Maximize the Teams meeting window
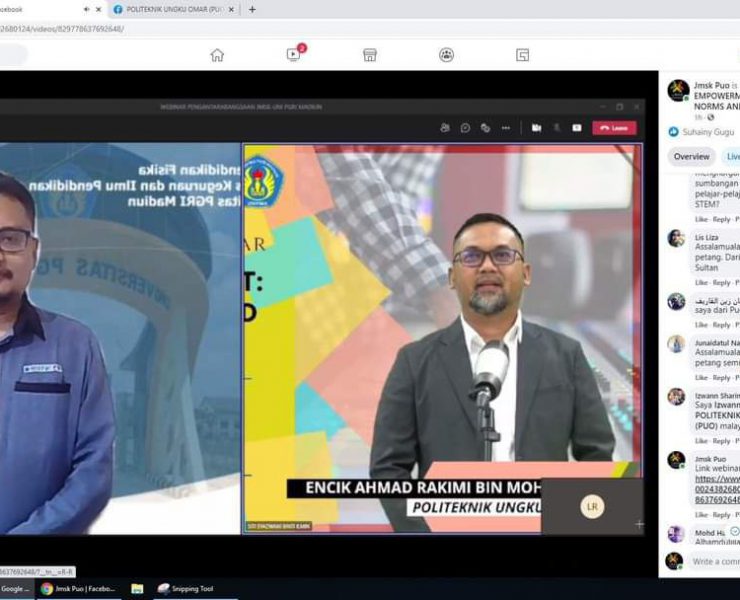Viewport: 740px width, 600px height. click(x=619, y=107)
